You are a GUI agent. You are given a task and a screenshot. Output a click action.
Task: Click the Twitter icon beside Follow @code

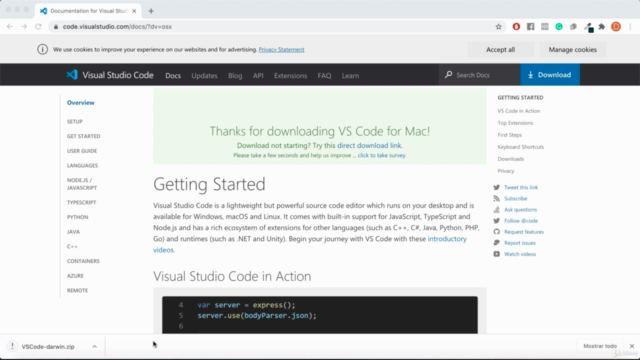pos(496,221)
